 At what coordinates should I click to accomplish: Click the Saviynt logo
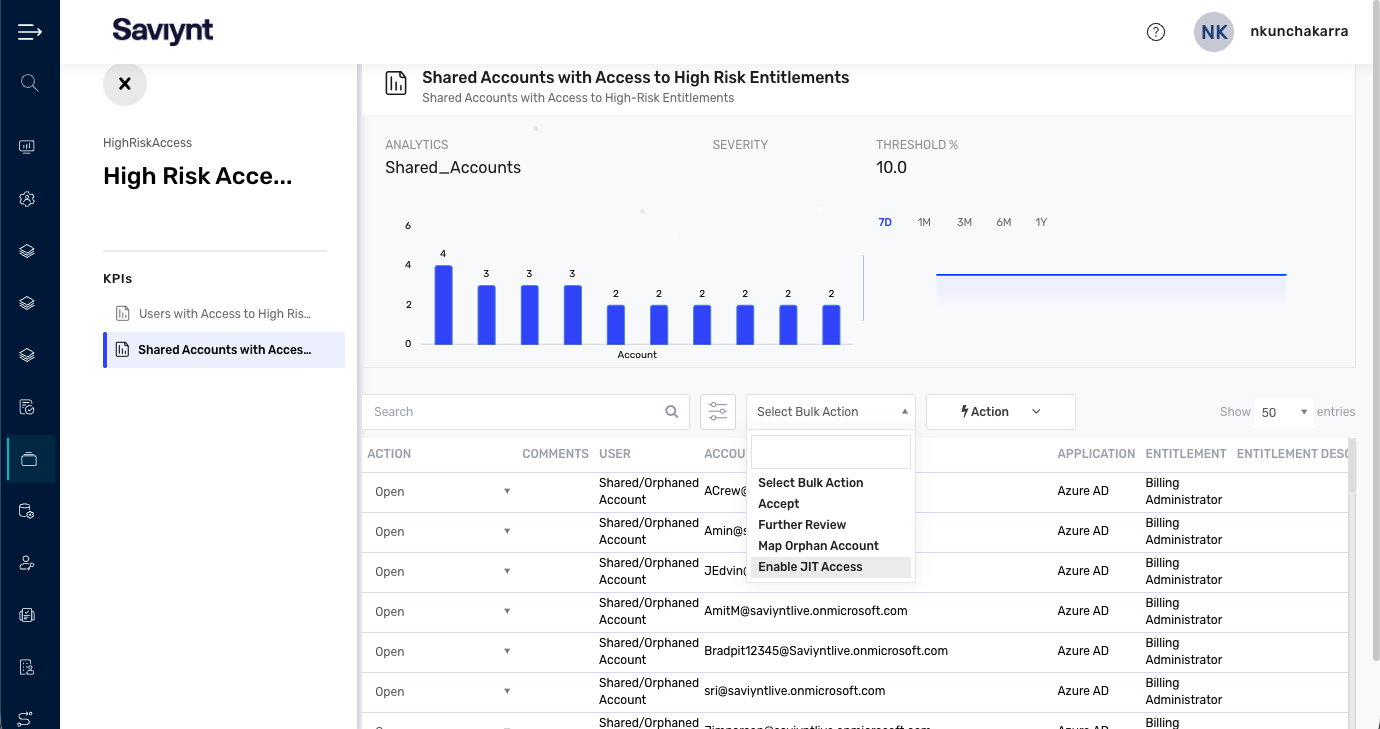pyautogui.click(x=163, y=31)
